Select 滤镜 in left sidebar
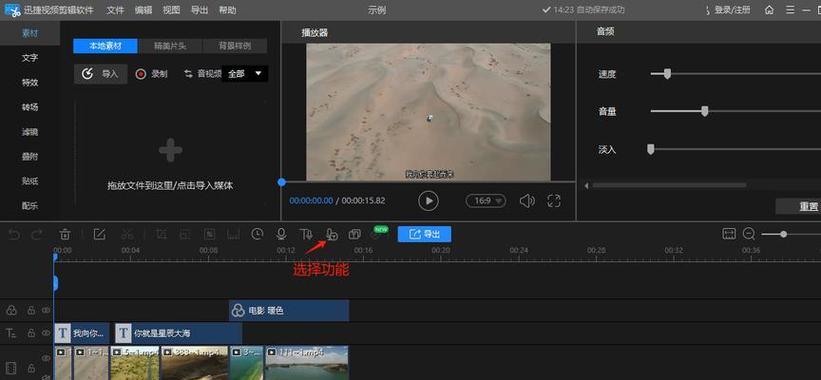Viewport: 821px width, 380px height. tap(30, 132)
